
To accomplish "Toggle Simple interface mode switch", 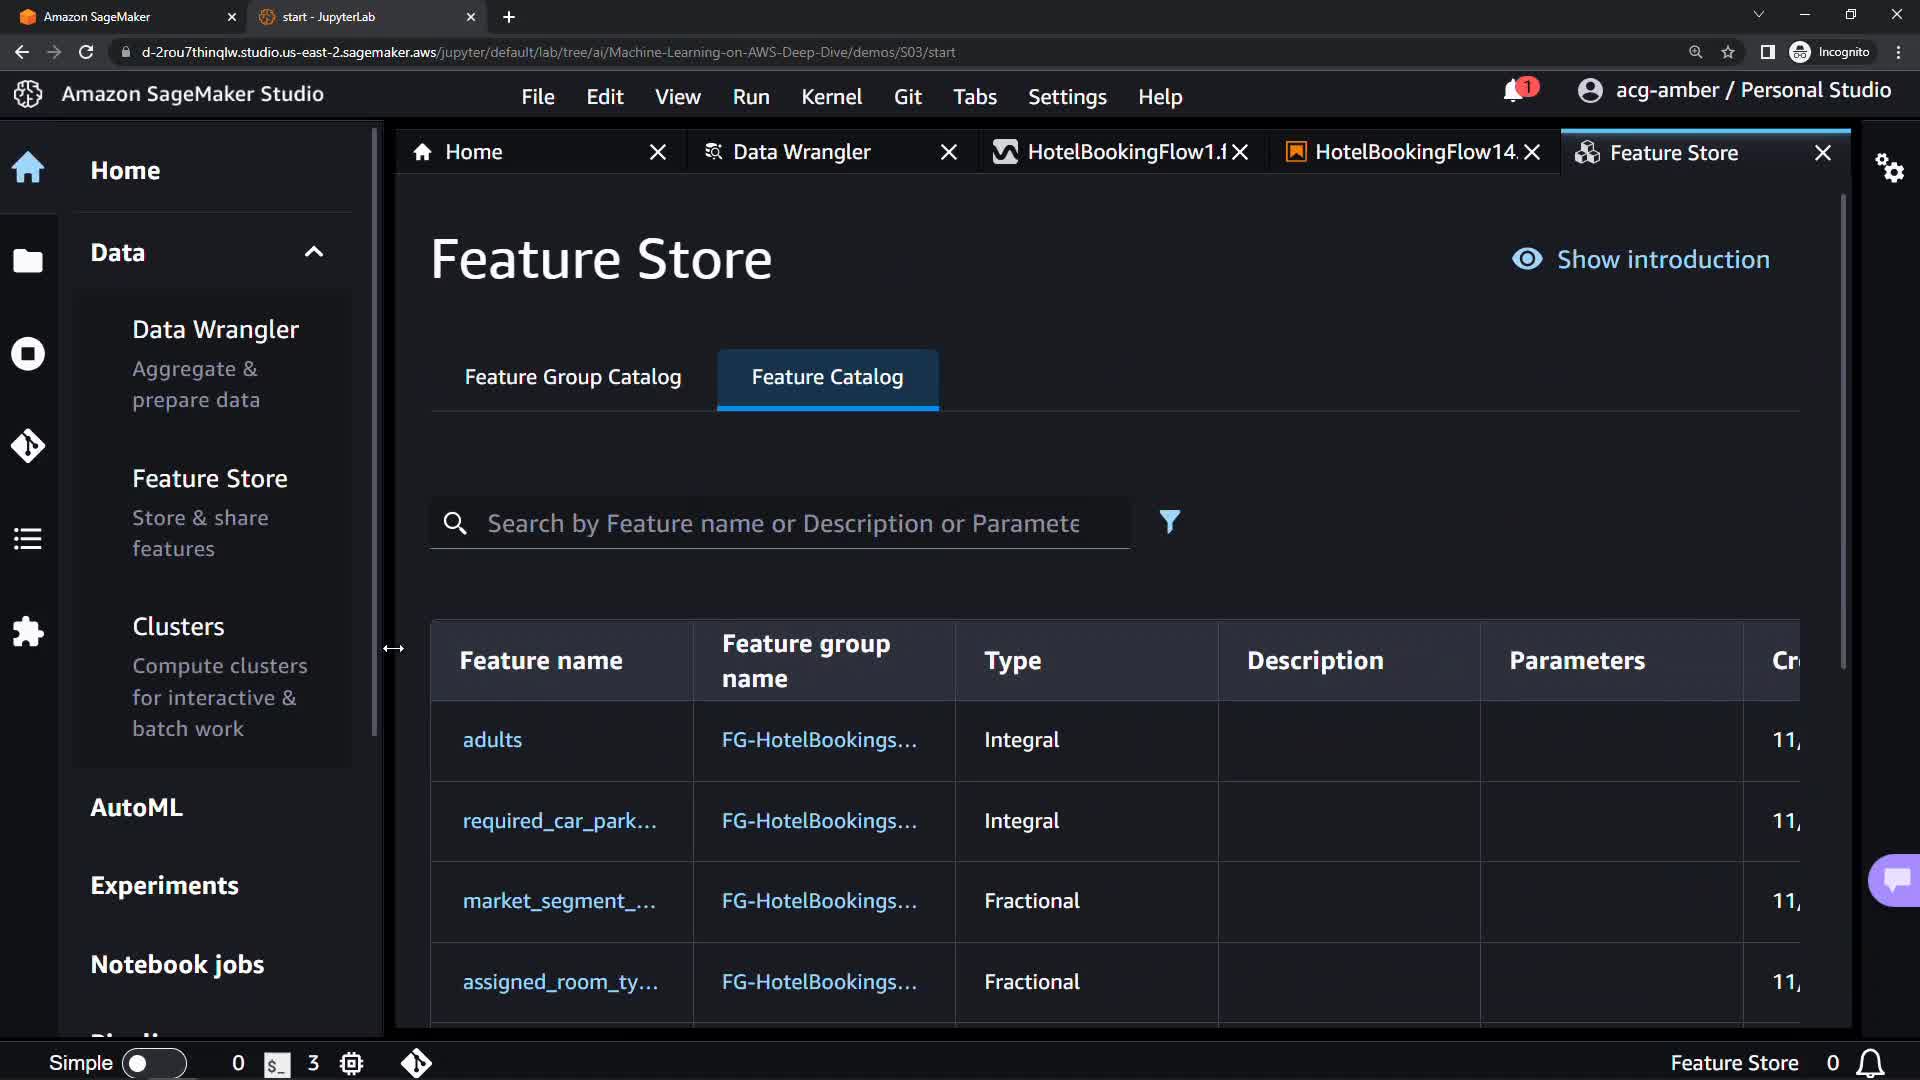I will point(154,1063).
